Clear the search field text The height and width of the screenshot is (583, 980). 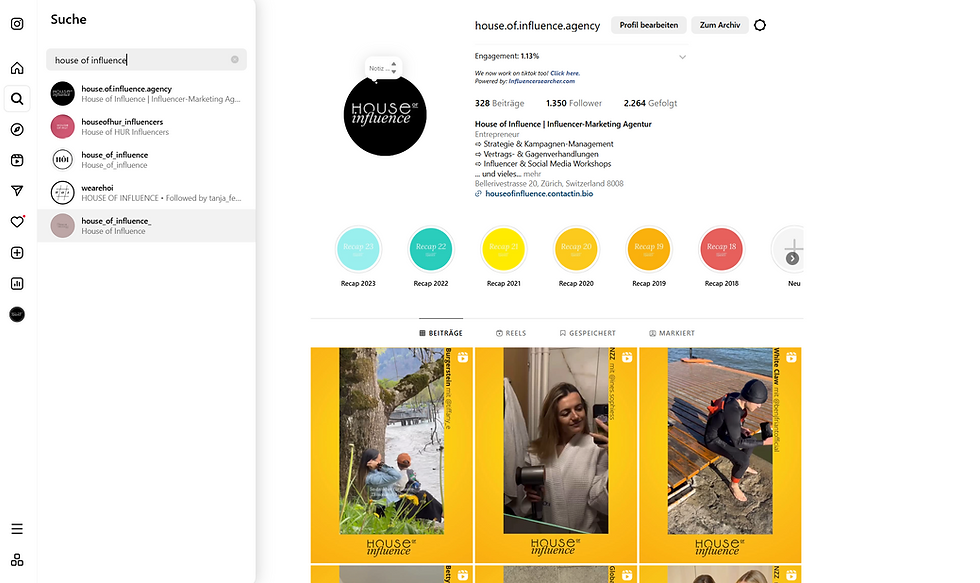234,59
